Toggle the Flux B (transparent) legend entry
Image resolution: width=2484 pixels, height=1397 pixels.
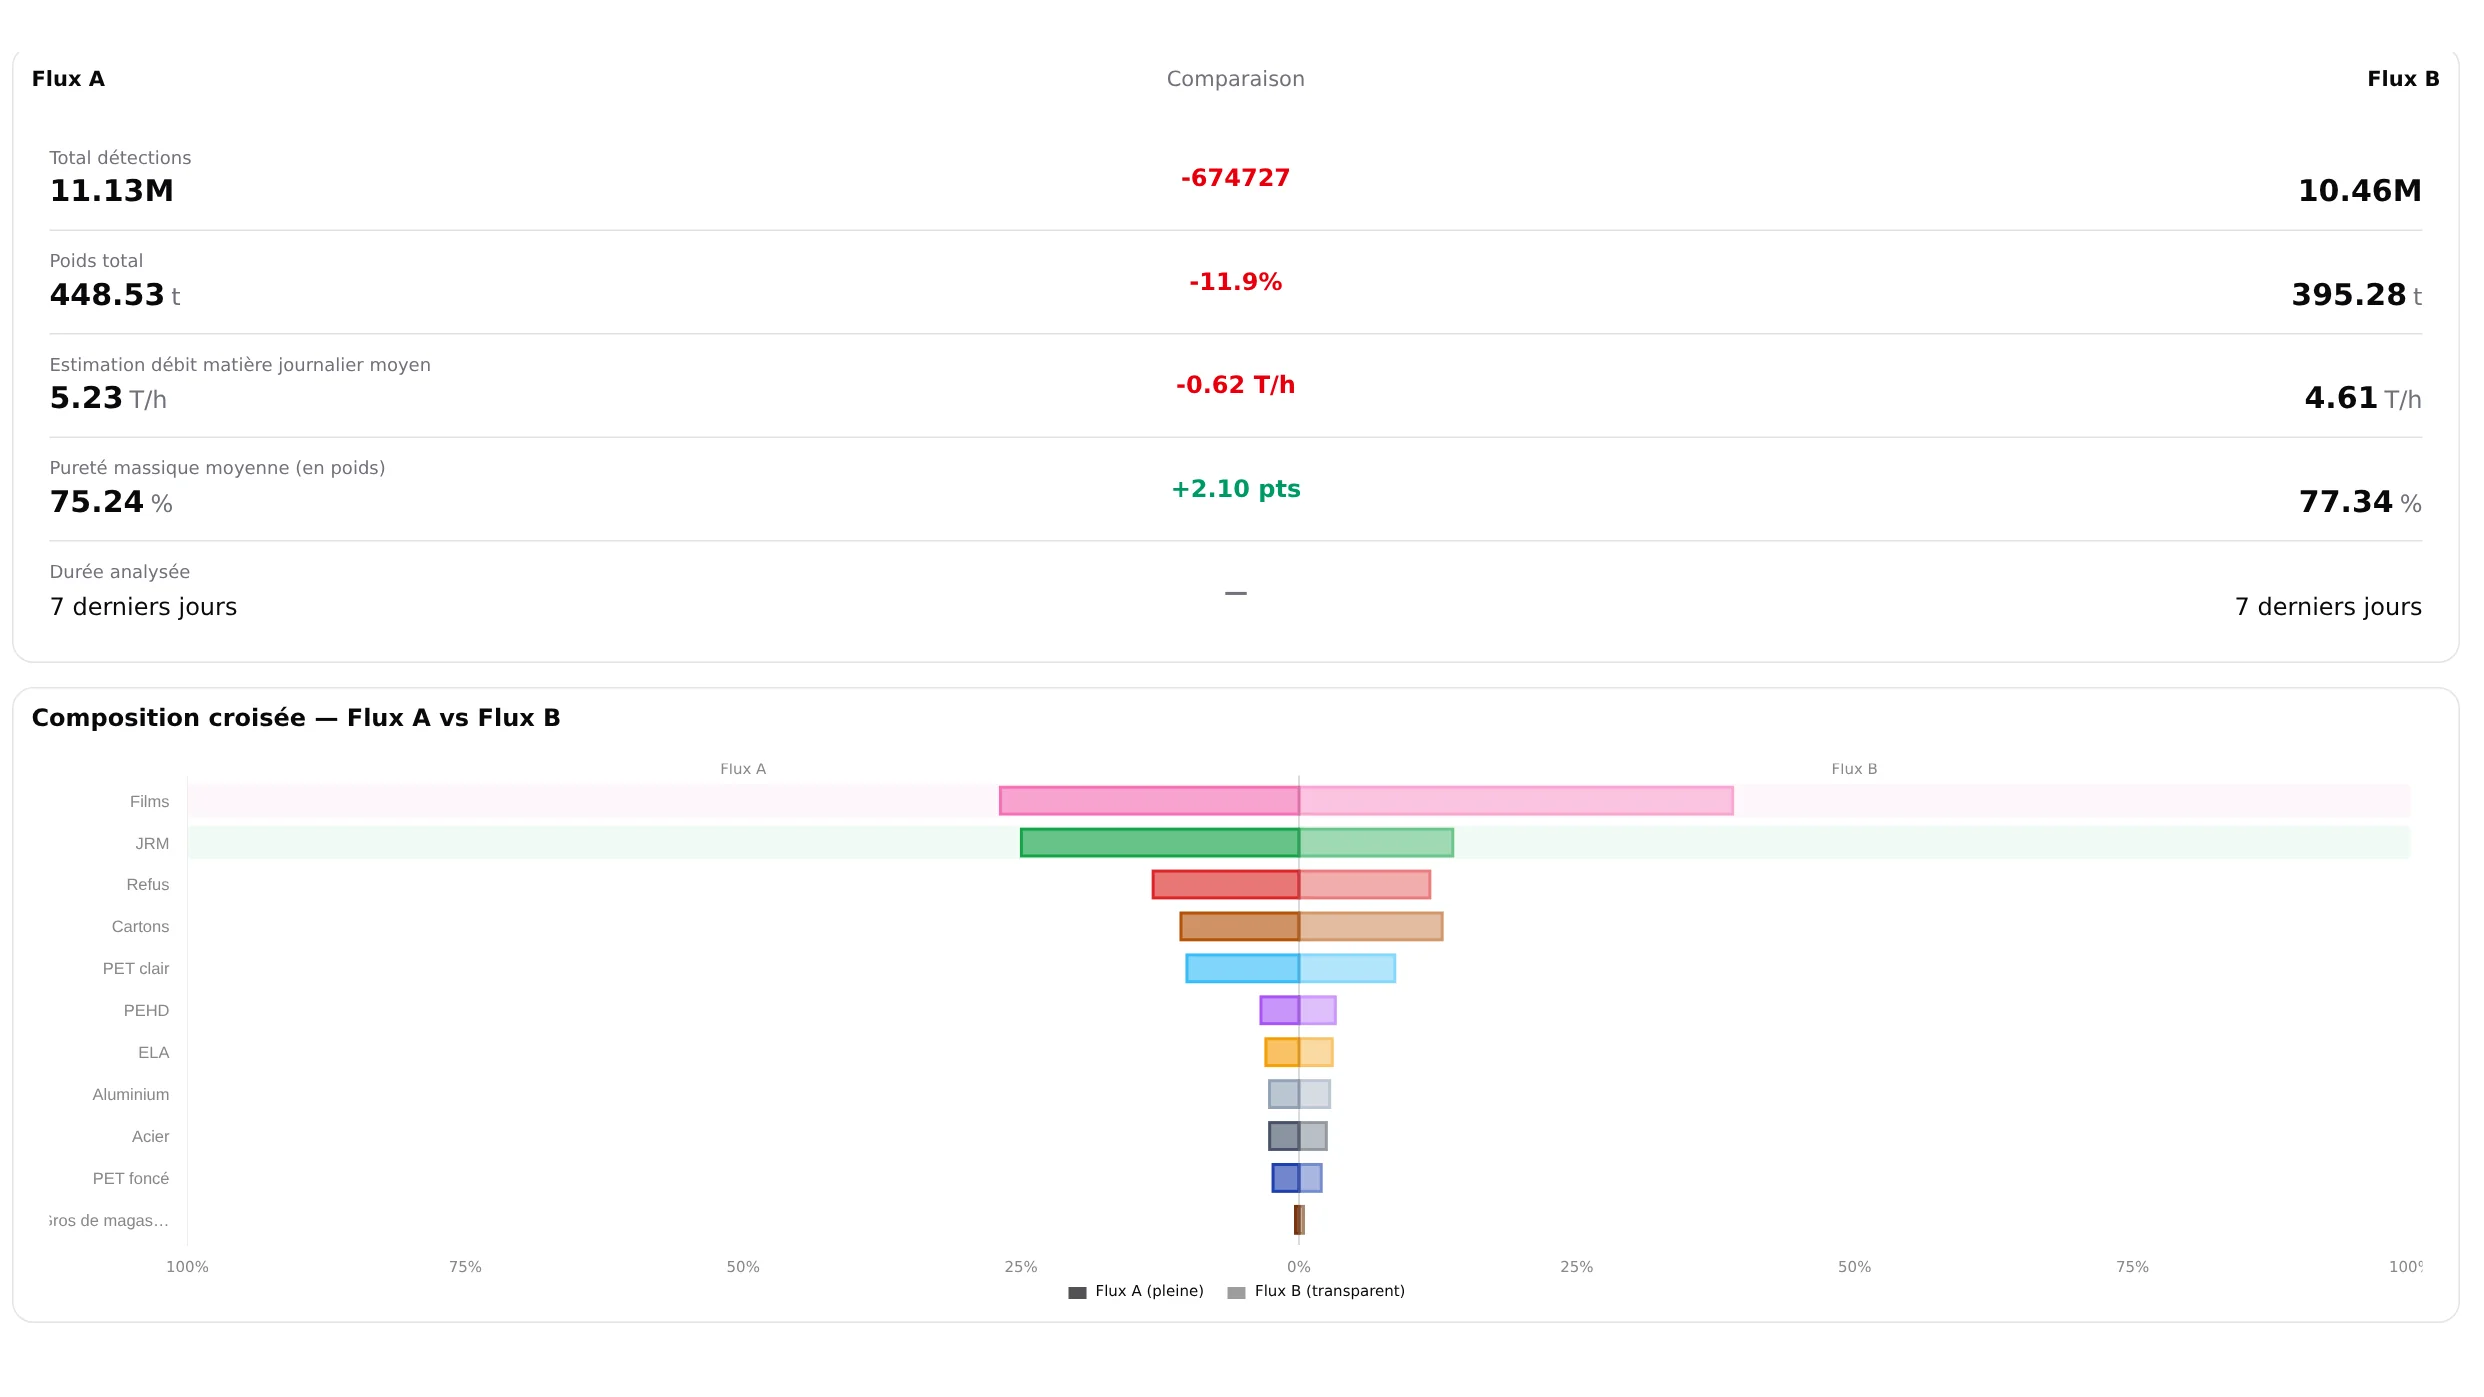1316,1291
